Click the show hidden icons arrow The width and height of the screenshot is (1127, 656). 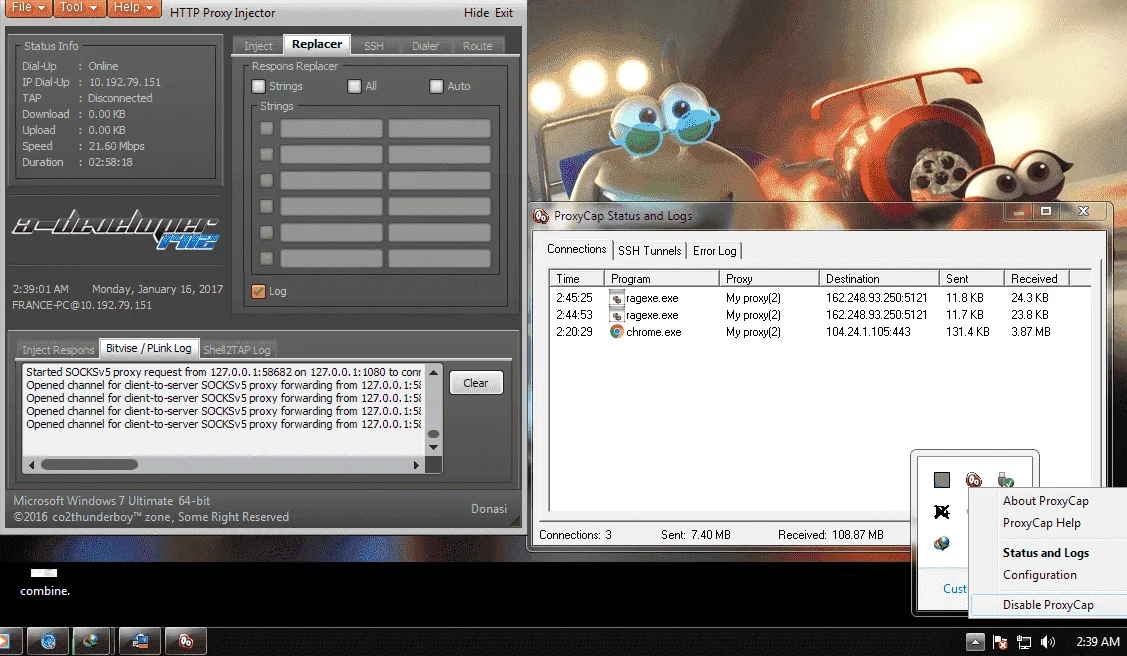(975, 642)
